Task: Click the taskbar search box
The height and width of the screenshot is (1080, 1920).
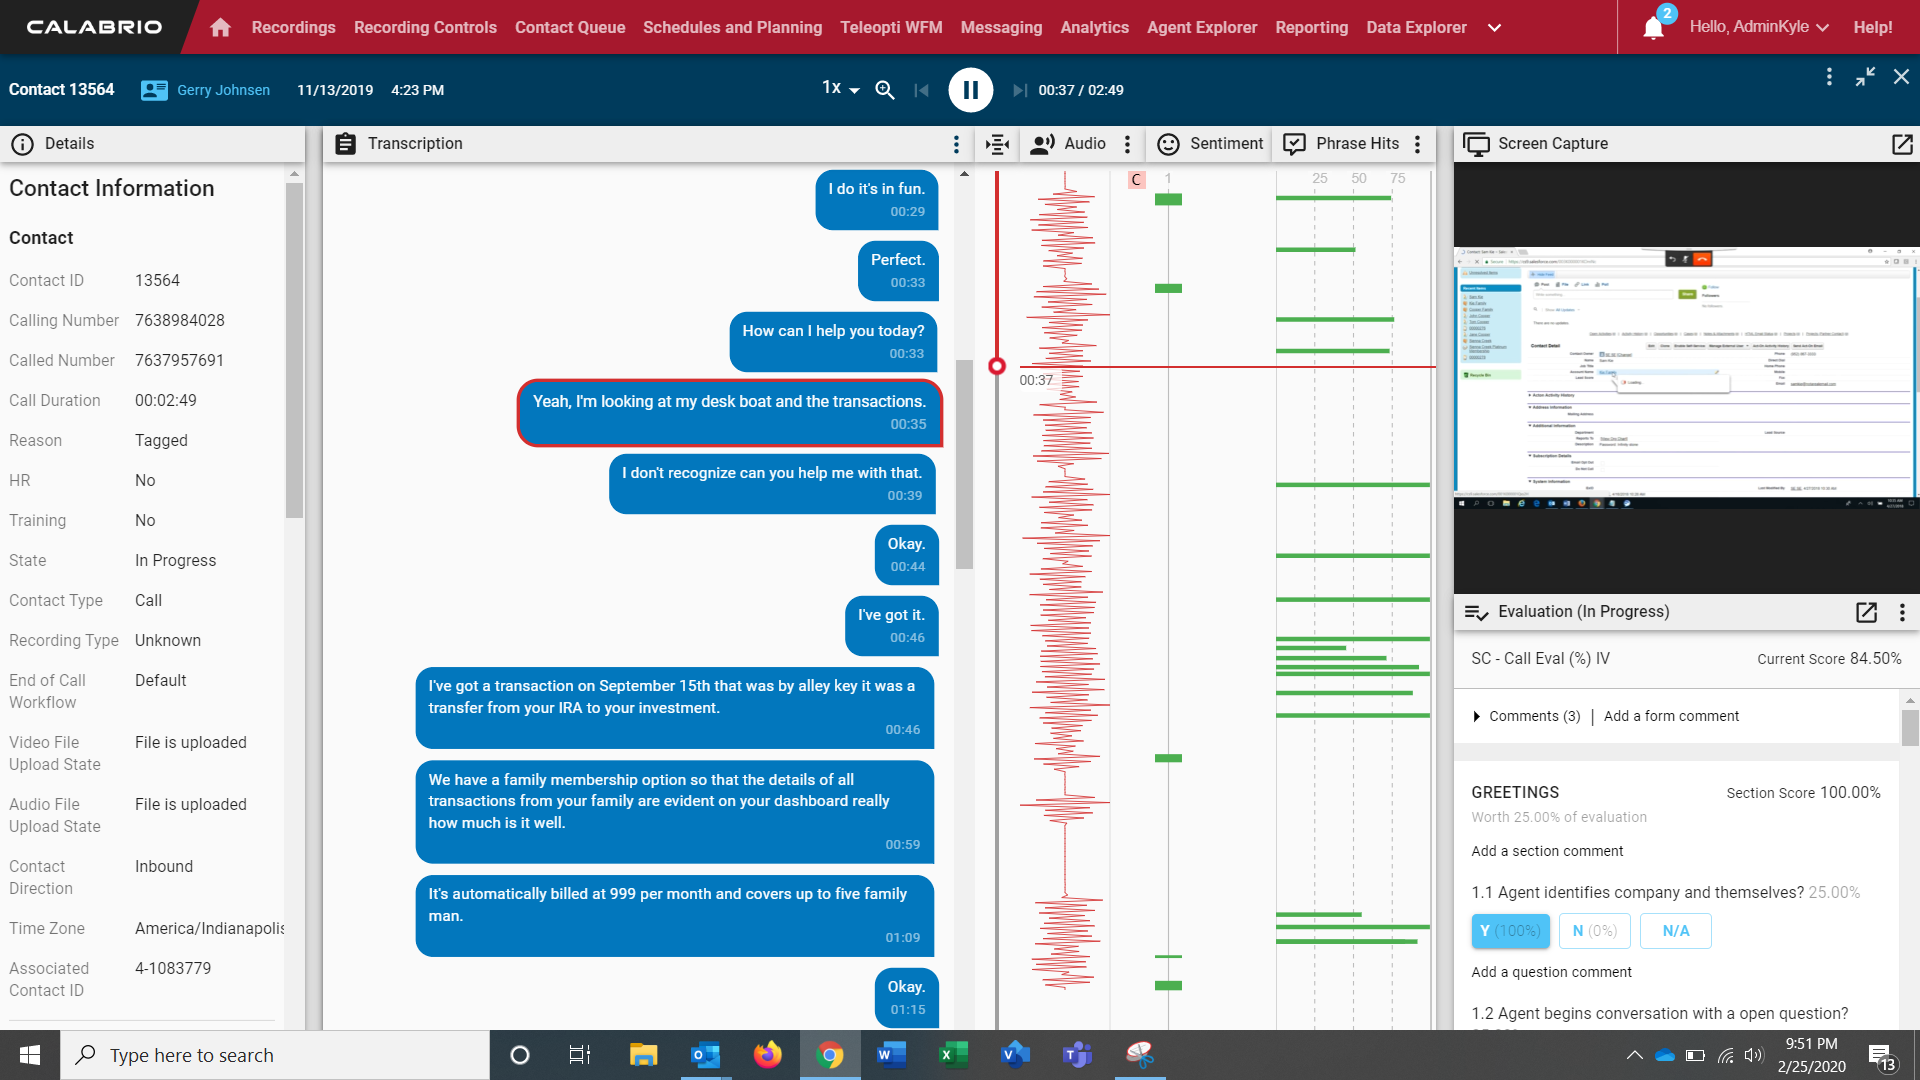Action: coord(275,1055)
